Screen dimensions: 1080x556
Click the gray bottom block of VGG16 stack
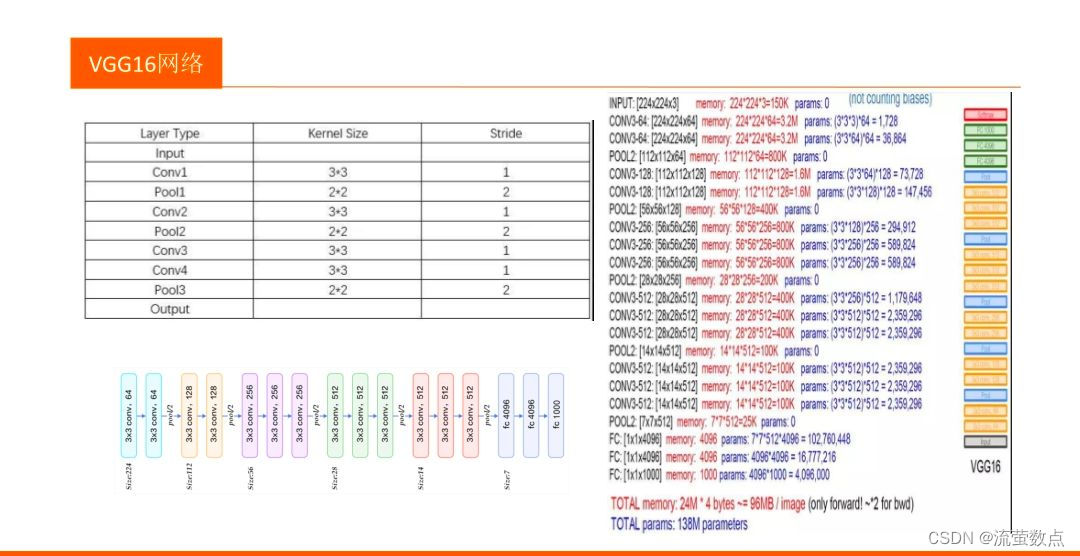pyautogui.click(x=985, y=442)
